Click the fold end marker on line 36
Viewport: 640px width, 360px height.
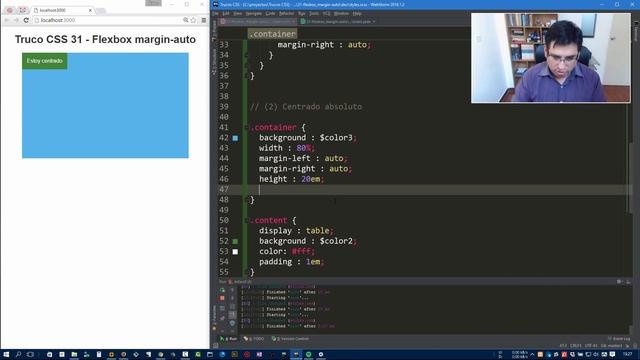pos(247,76)
